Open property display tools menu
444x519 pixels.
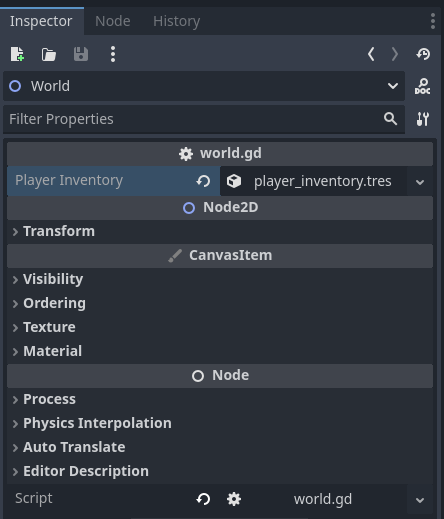click(x=423, y=119)
